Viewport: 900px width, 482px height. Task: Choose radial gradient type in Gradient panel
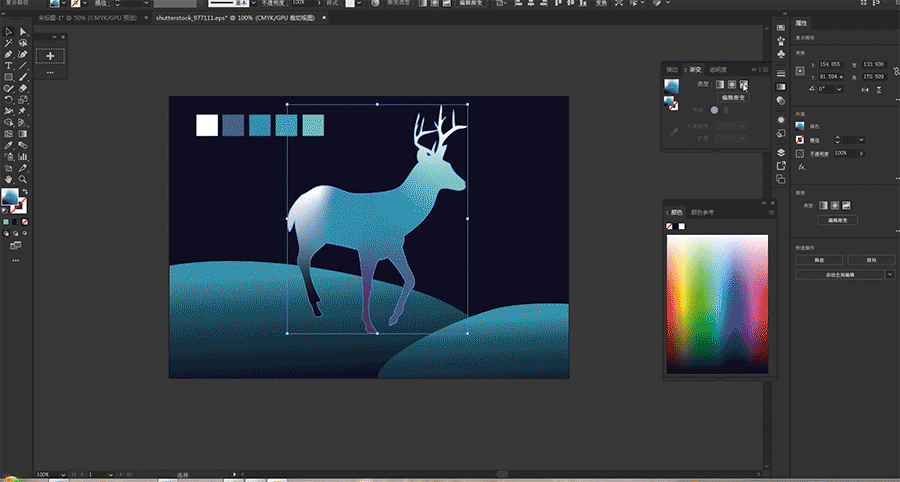point(731,85)
